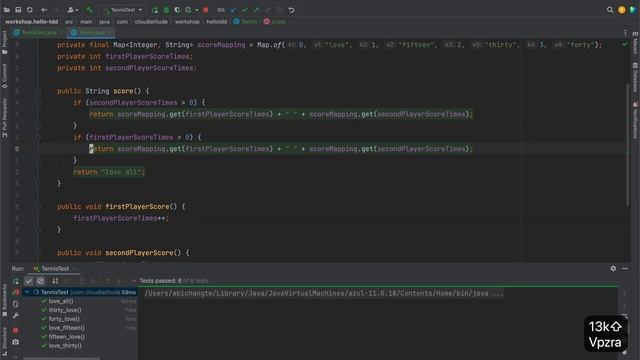Click the main breadcrumb

86,22
